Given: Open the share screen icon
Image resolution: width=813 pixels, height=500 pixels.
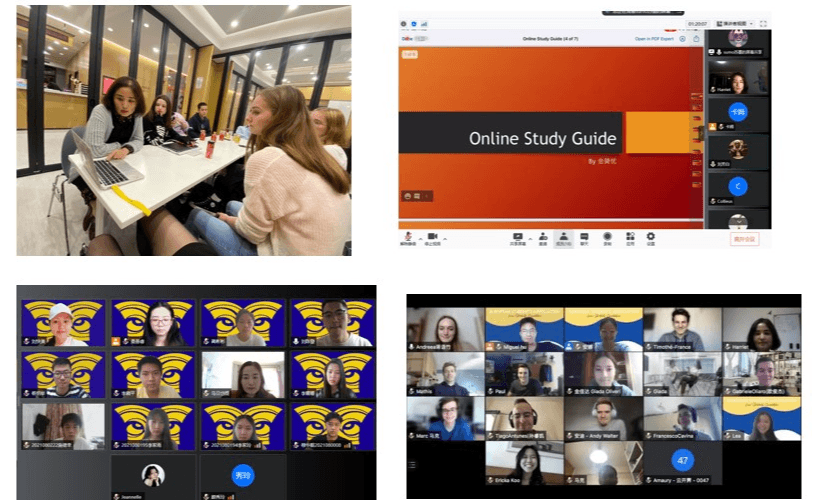Looking at the screenshot, I should tap(518, 236).
